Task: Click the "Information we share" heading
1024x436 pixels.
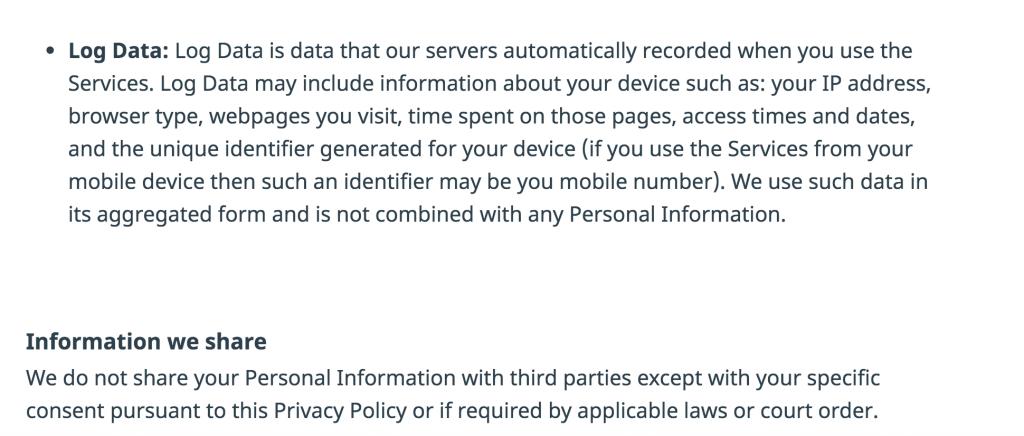Action: (x=146, y=341)
